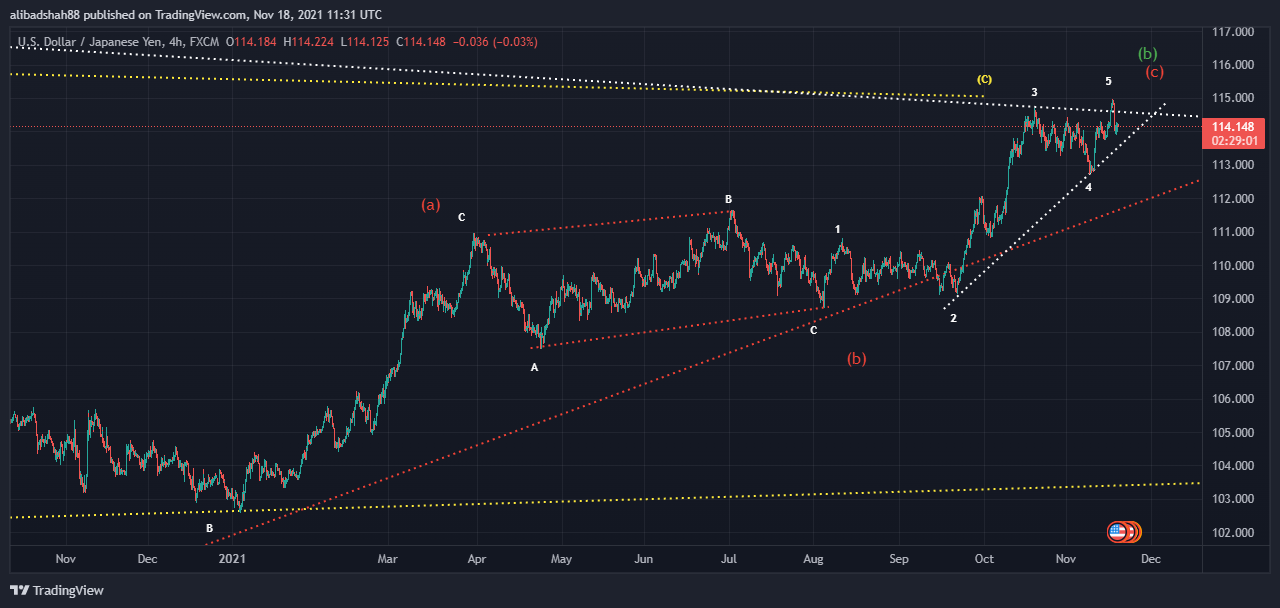Select the B label under the January 2021 low

click(209, 527)
